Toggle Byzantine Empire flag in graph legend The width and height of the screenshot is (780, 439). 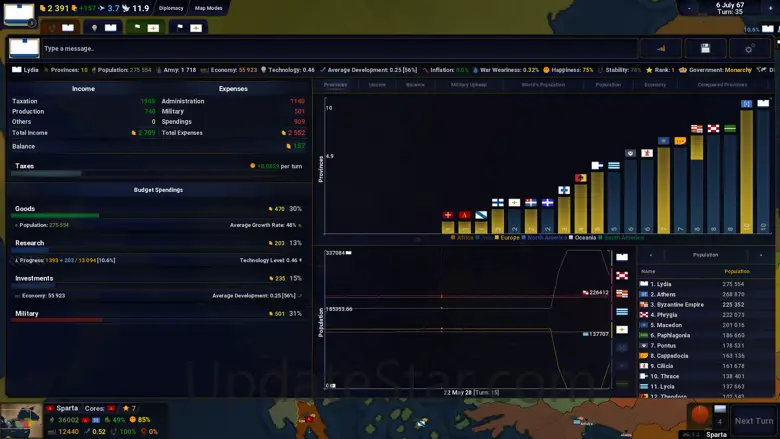pos(622,293)
